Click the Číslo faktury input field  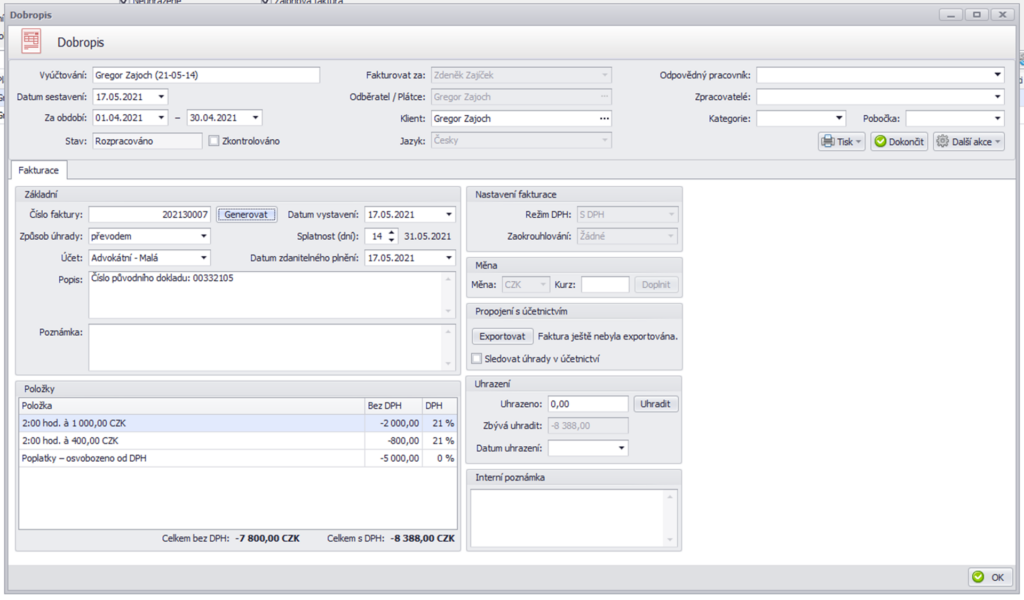[150, 215]
